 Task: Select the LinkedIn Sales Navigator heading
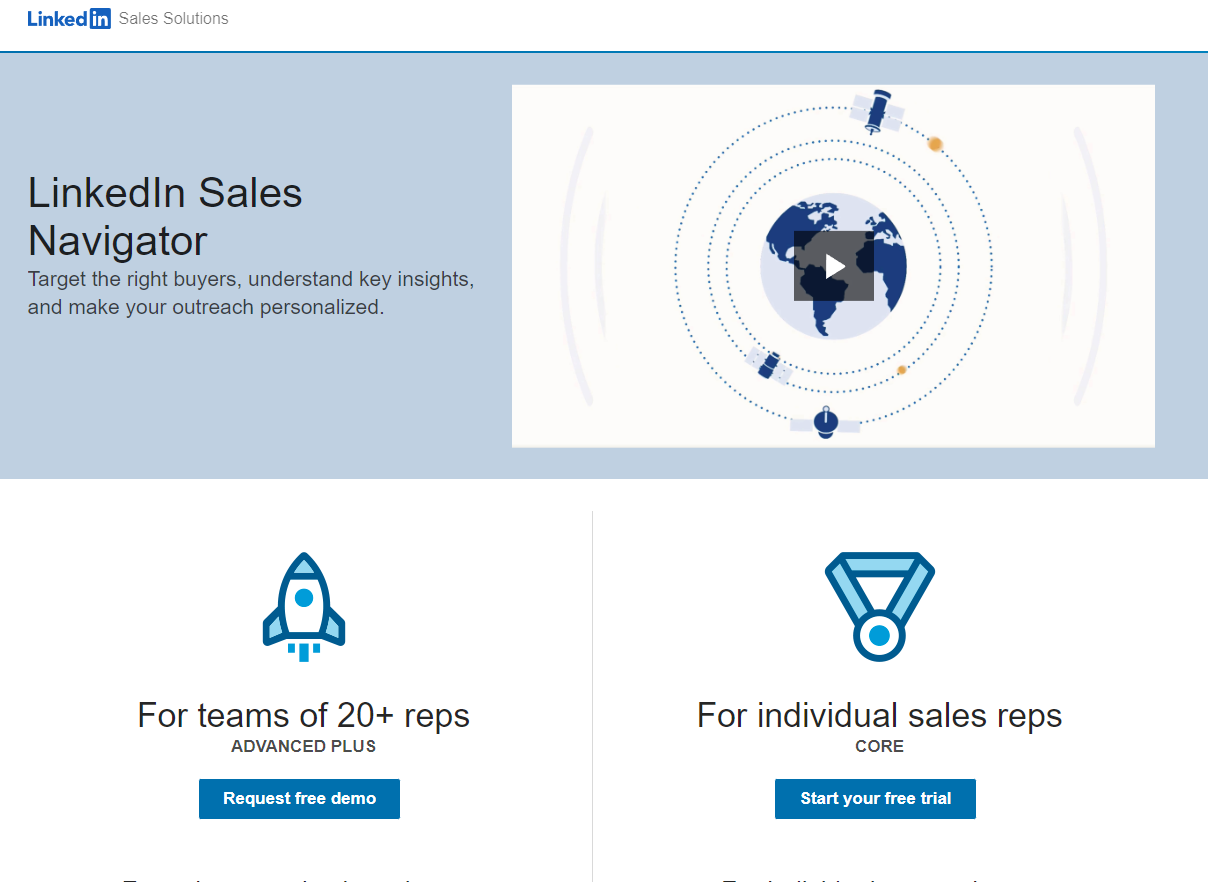[165, 217]
